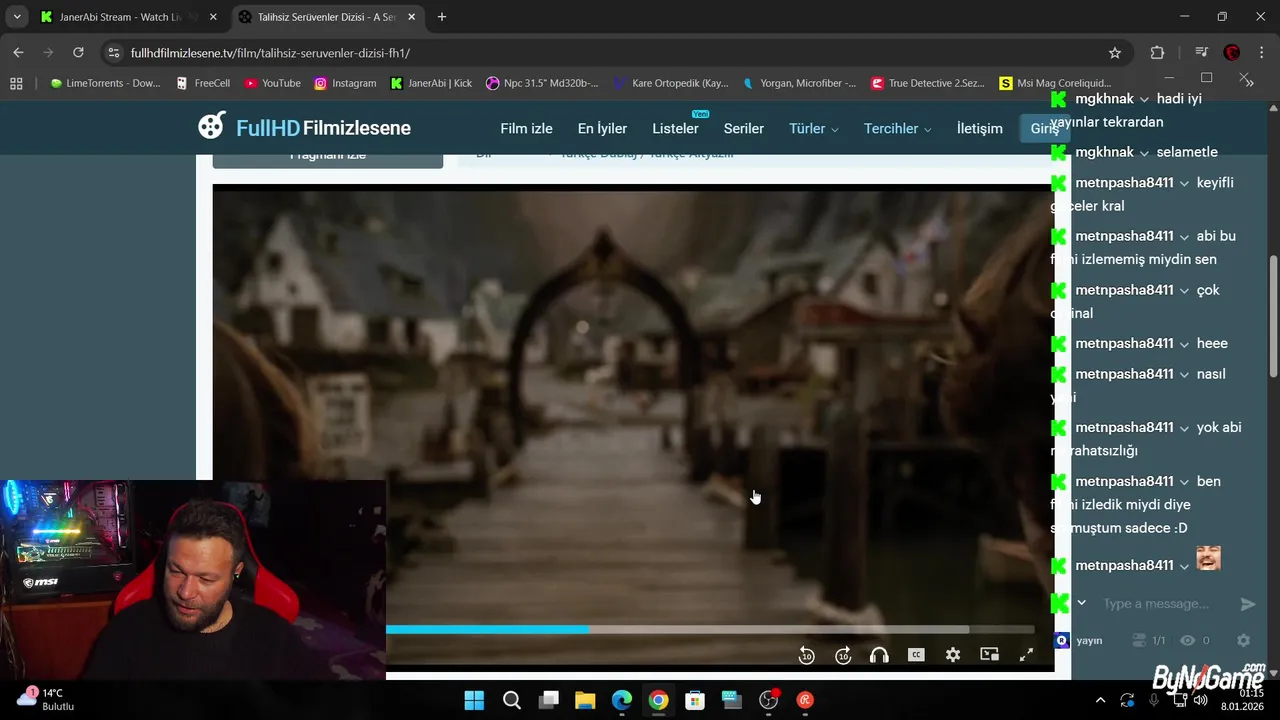Image resolution: width=1280 pixels, height=720 pixels.
Task: Open the tab search dropdown arrow
Action: click(17, 17)
